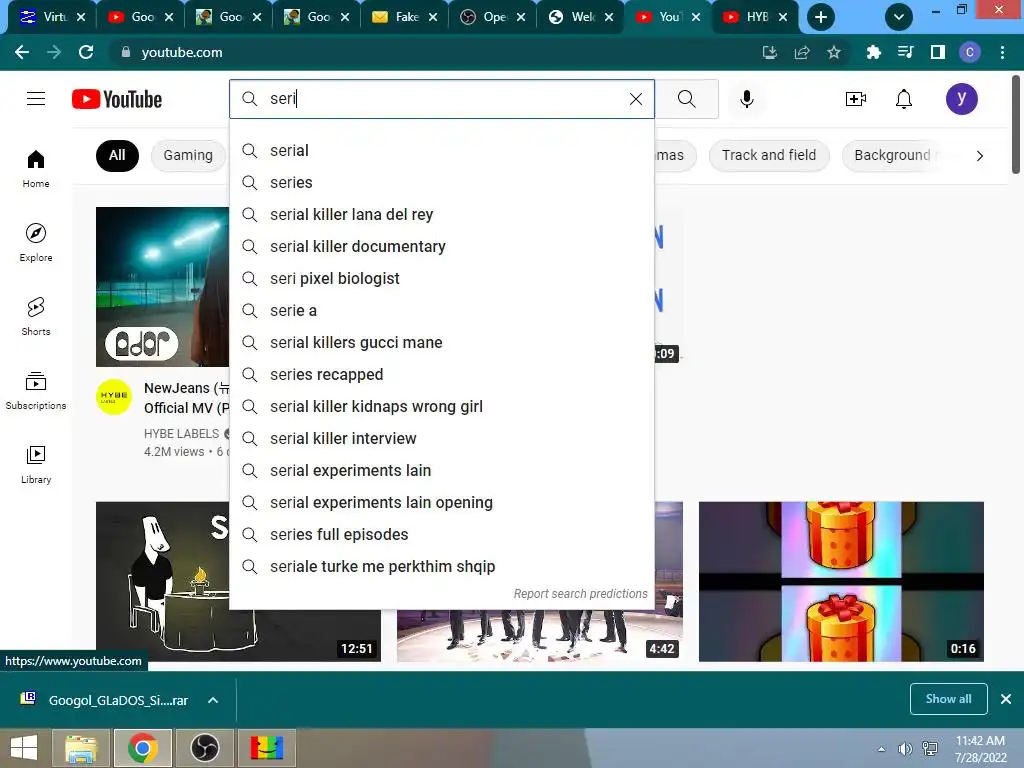Switch to the 'Ope' browser tab
Viewport: 1024px width, 768px height.
coord(492,17)
